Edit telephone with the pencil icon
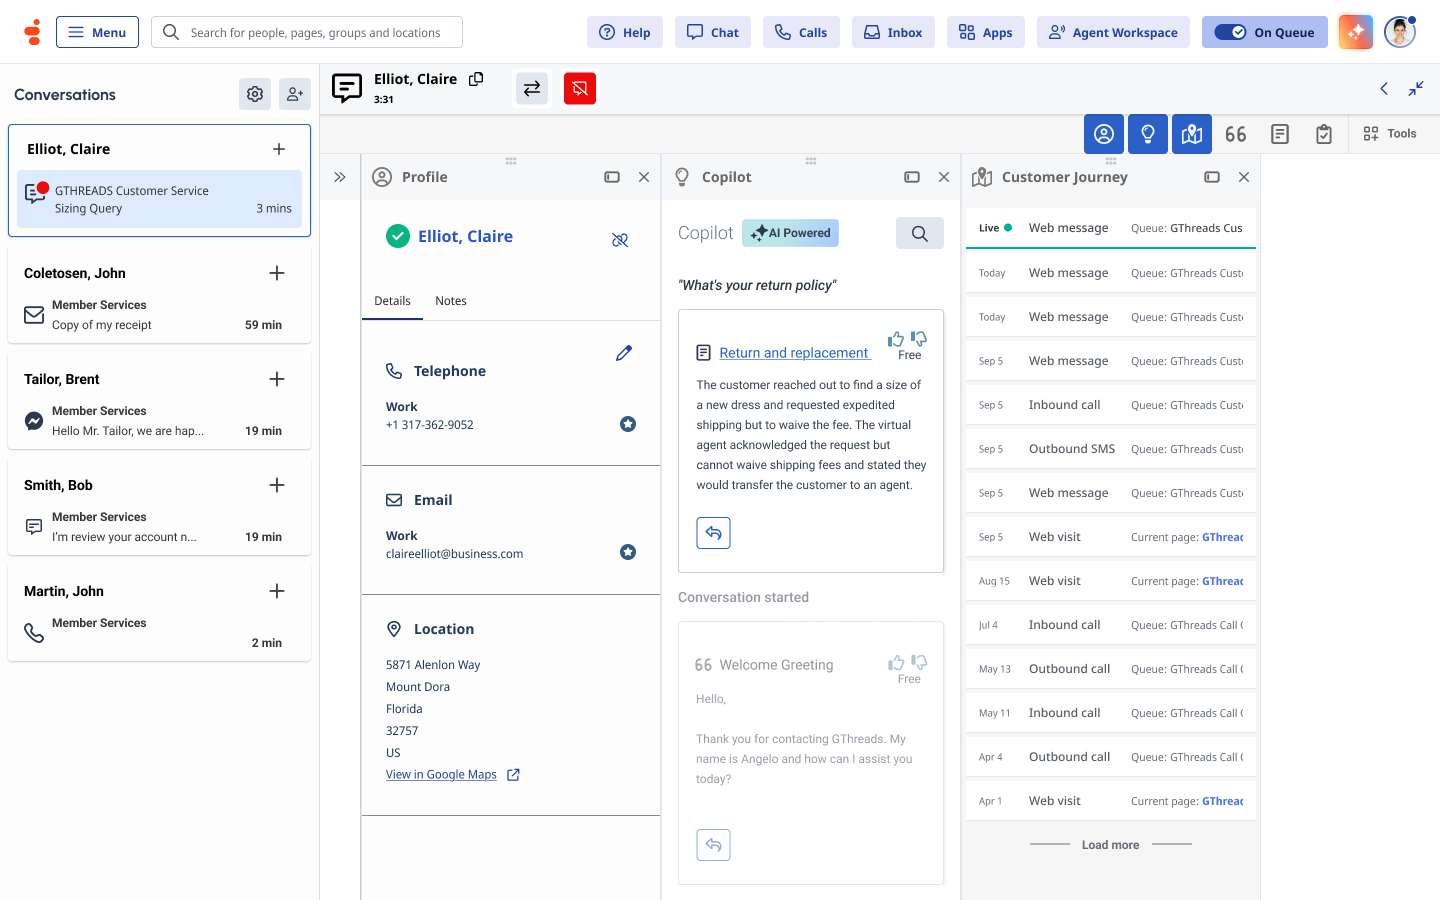 coord(624,353)
